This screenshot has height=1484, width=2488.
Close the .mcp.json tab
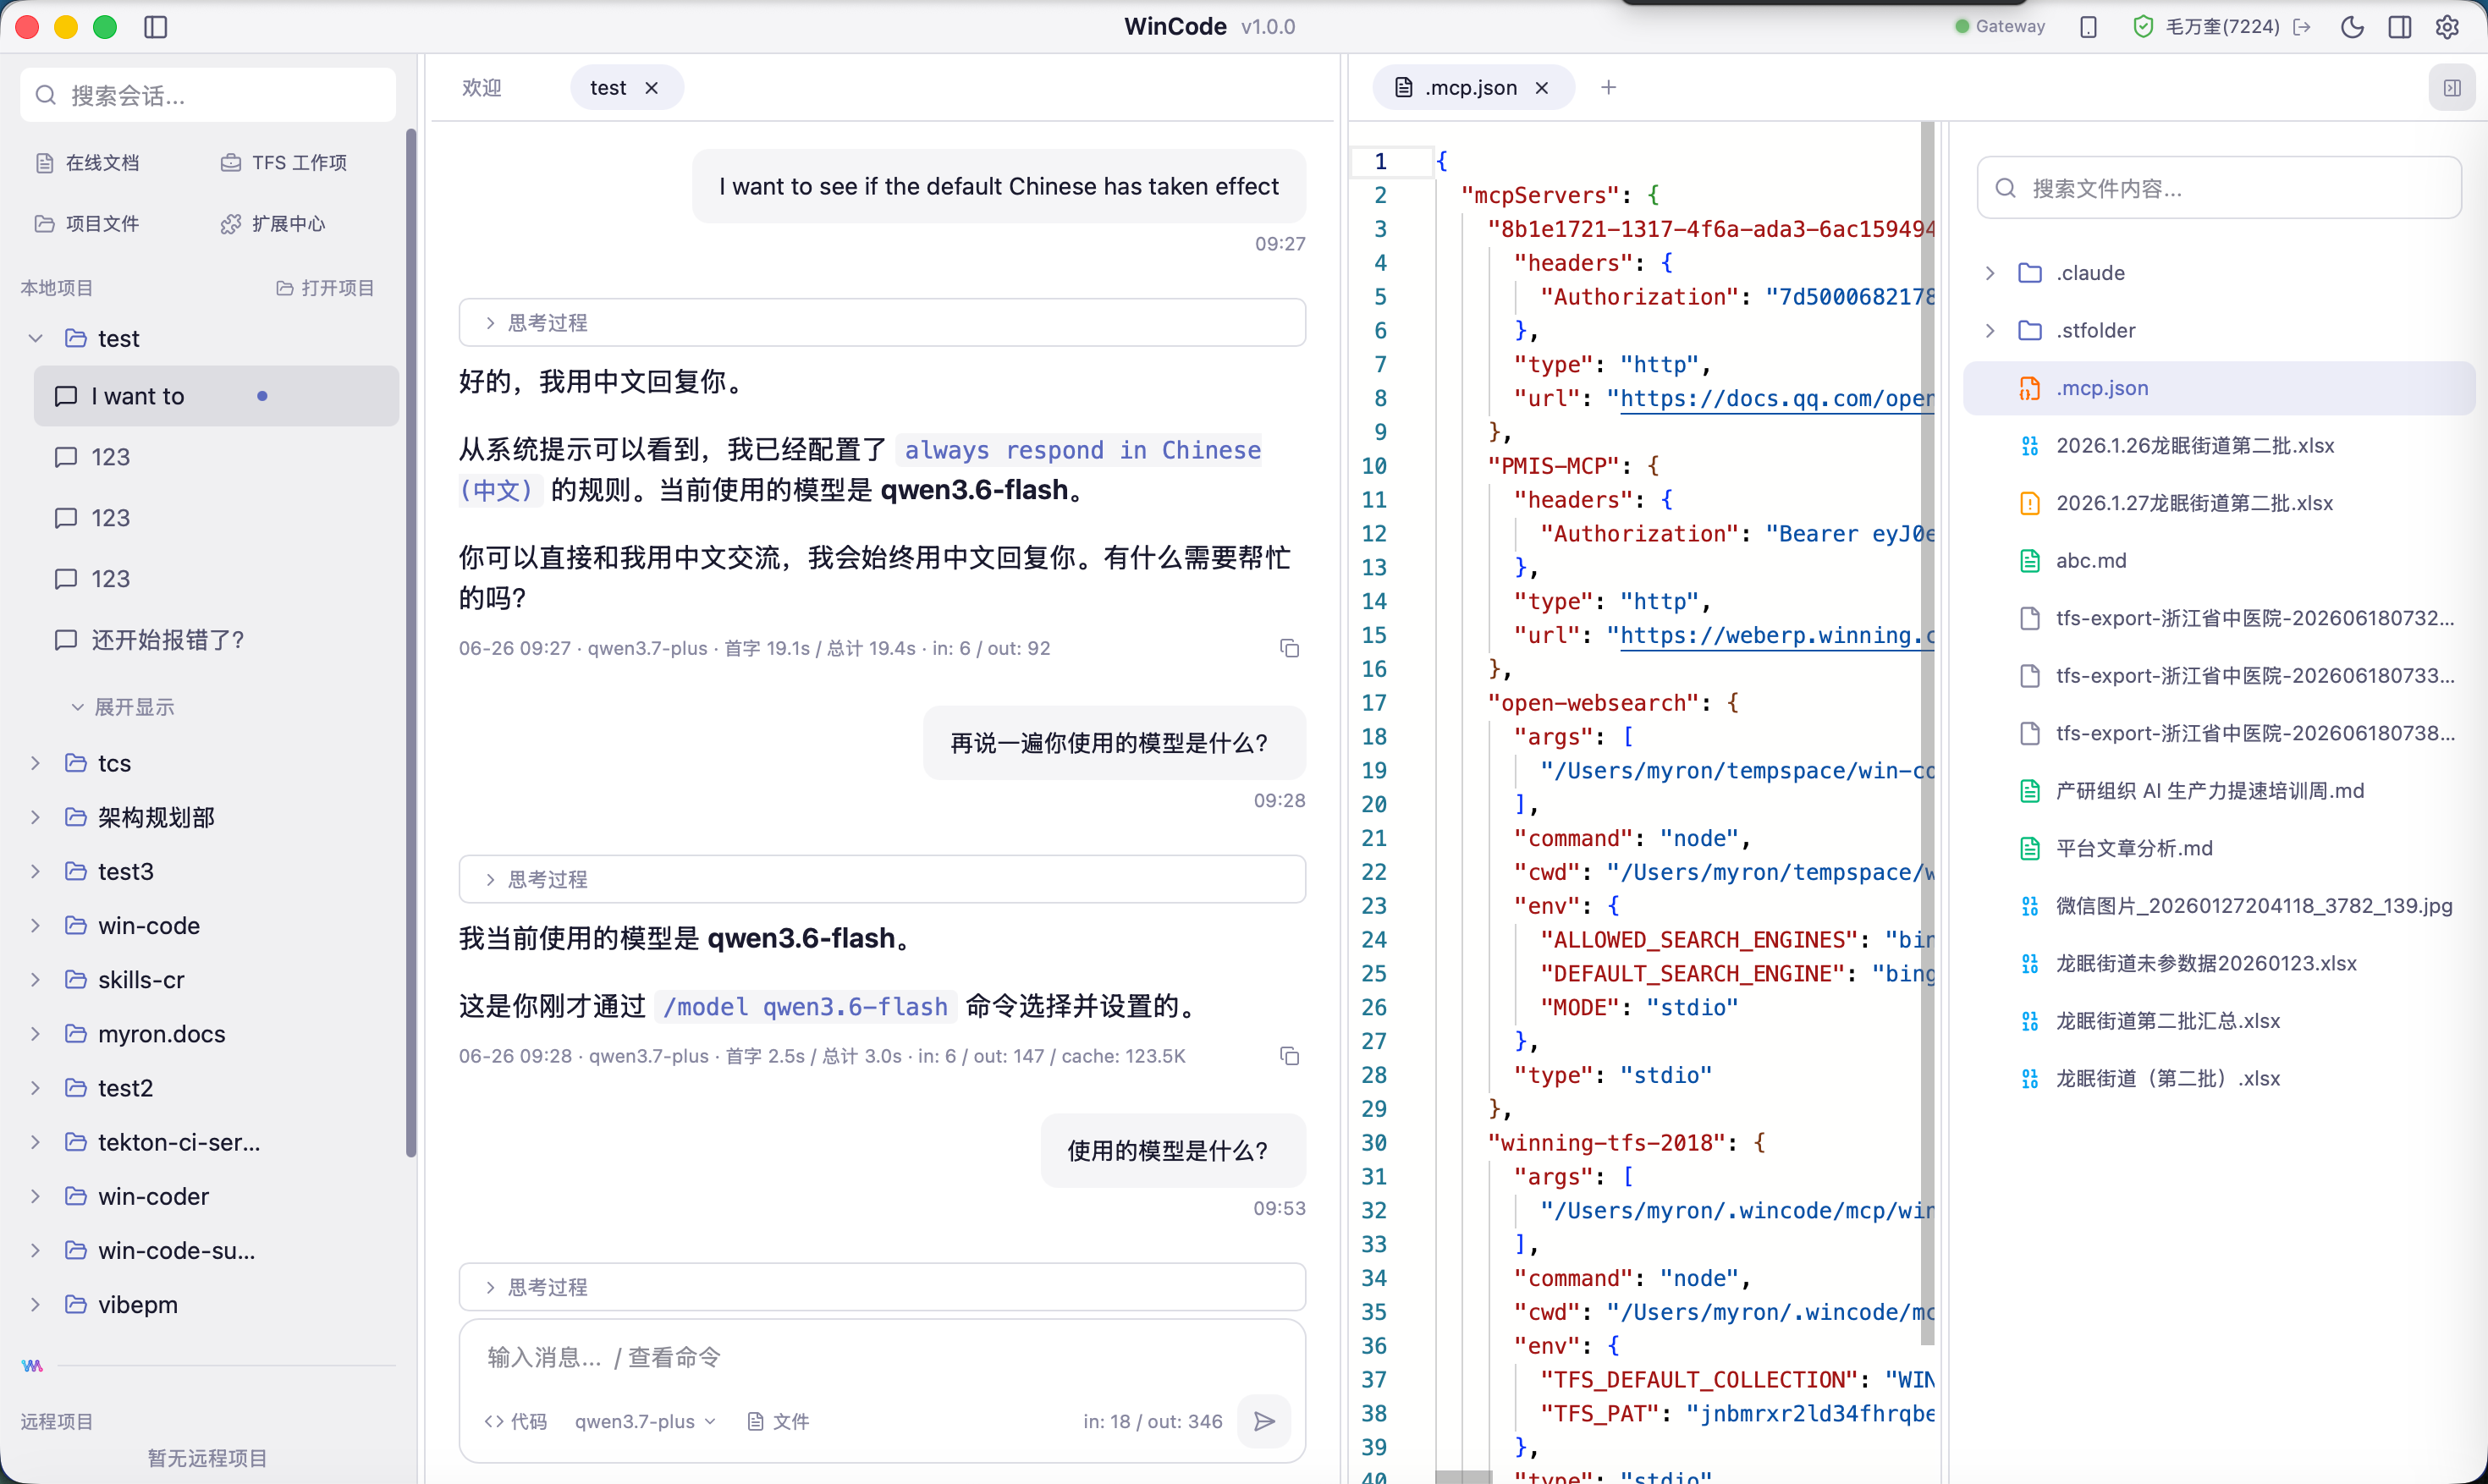coord(1542,88)
